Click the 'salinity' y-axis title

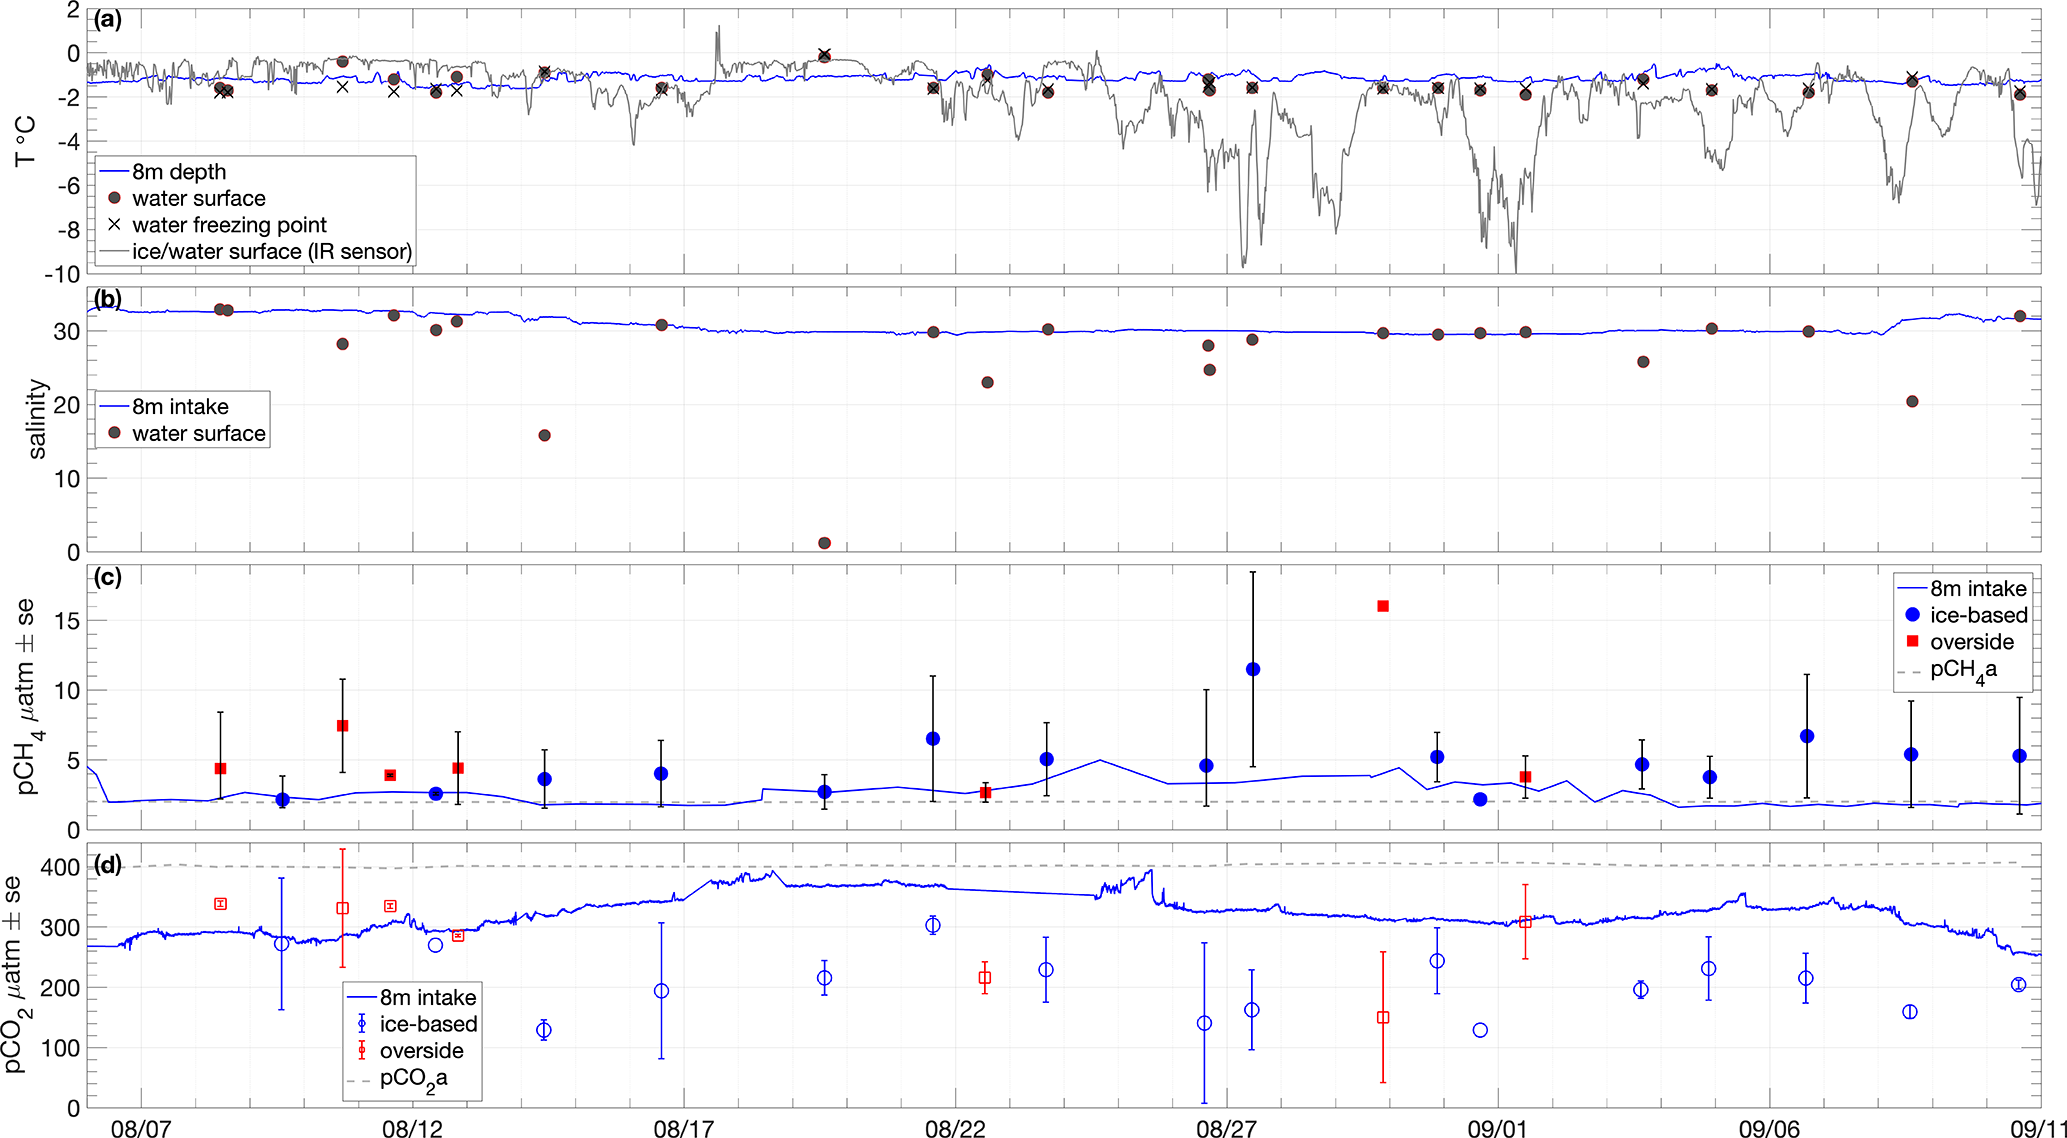tap(37, 419)
